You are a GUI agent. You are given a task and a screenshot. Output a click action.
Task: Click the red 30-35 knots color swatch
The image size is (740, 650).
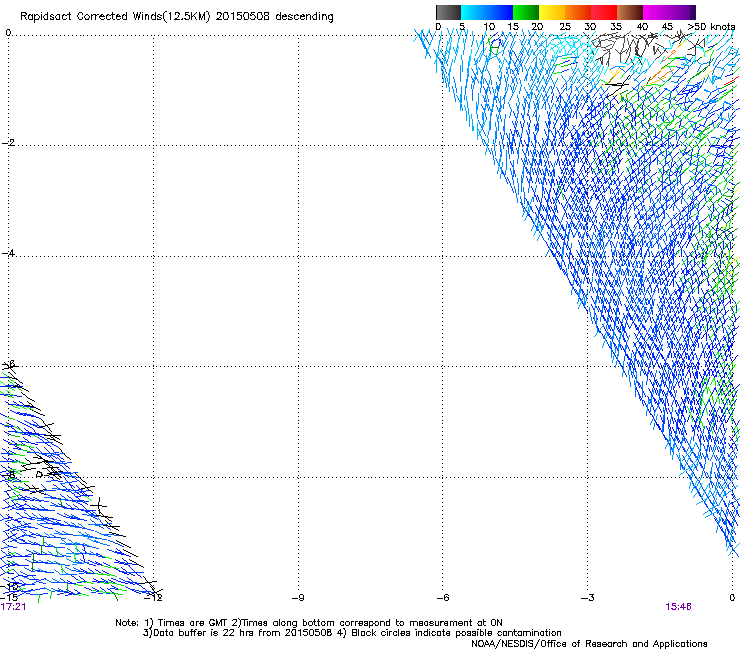coord(604,12)
